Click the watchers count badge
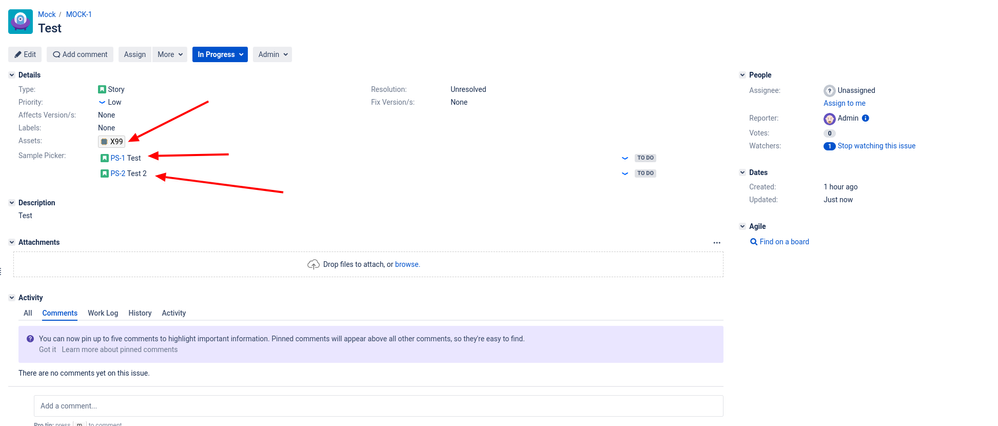998x426 pixels. click(x=829, y=146)
